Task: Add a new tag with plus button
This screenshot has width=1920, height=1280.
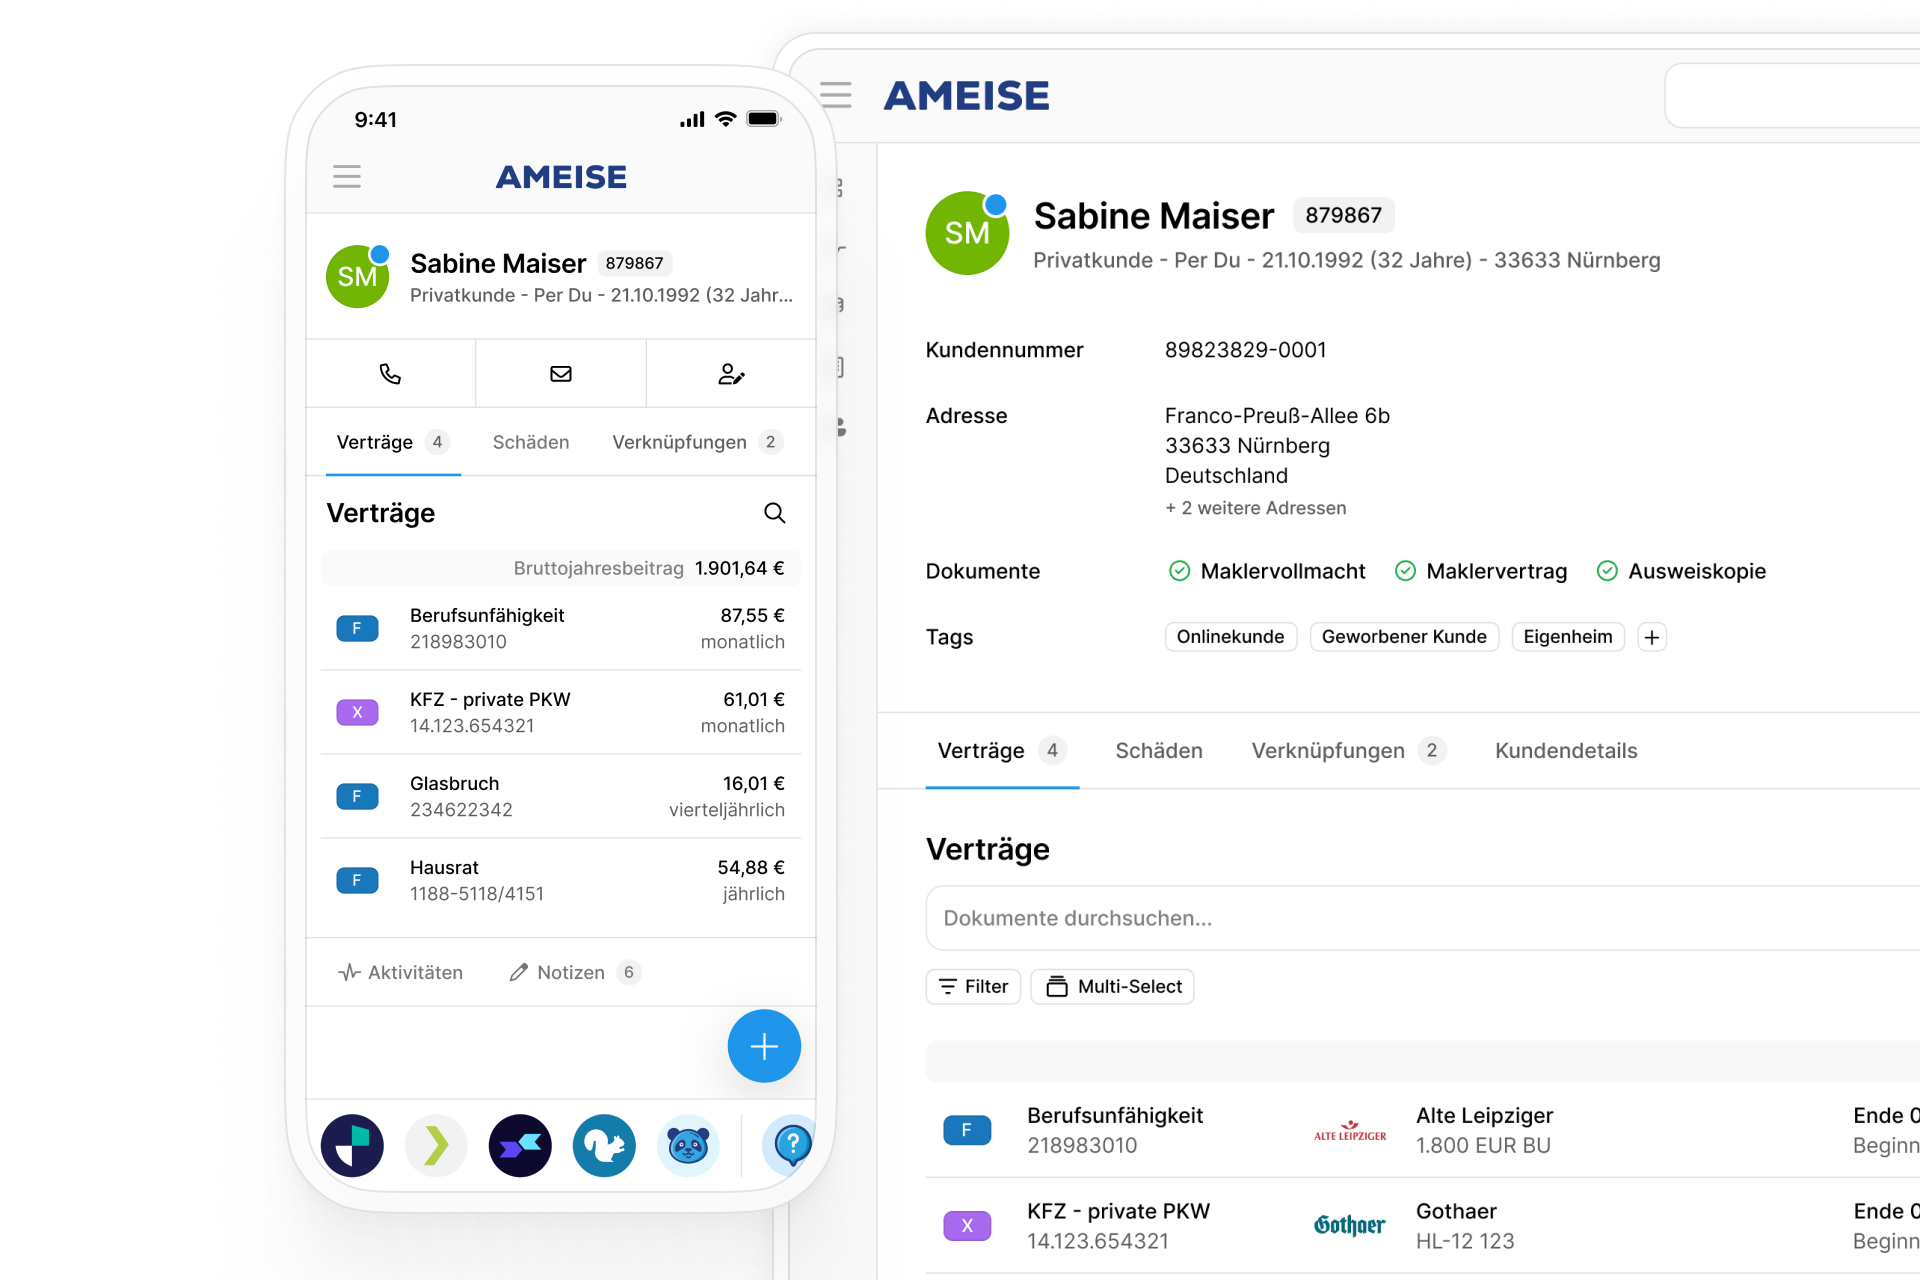Action: [1652, 637]
